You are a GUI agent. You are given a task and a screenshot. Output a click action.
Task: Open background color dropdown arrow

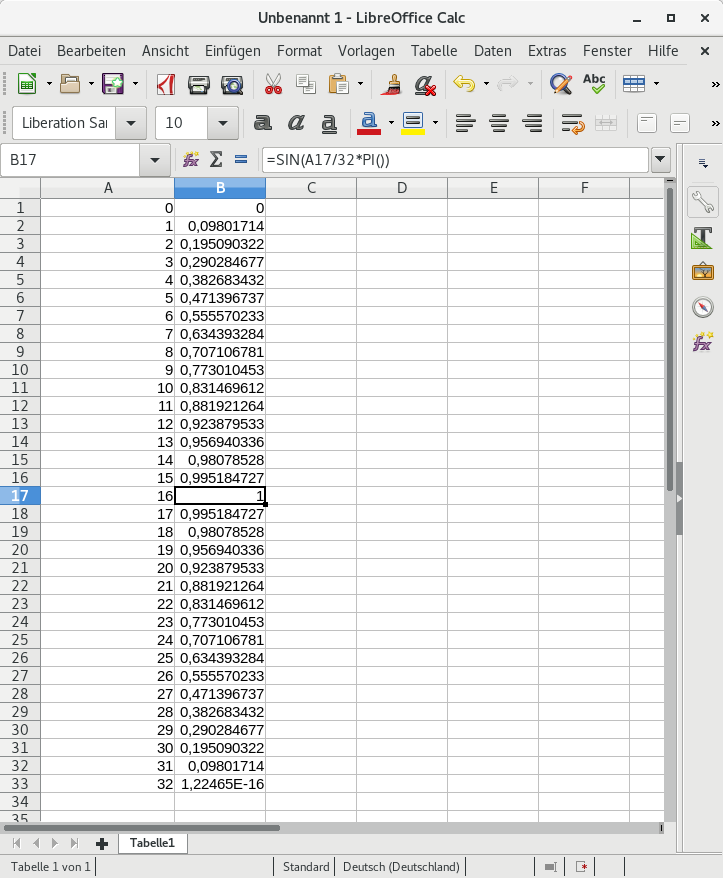click(435, 123)
